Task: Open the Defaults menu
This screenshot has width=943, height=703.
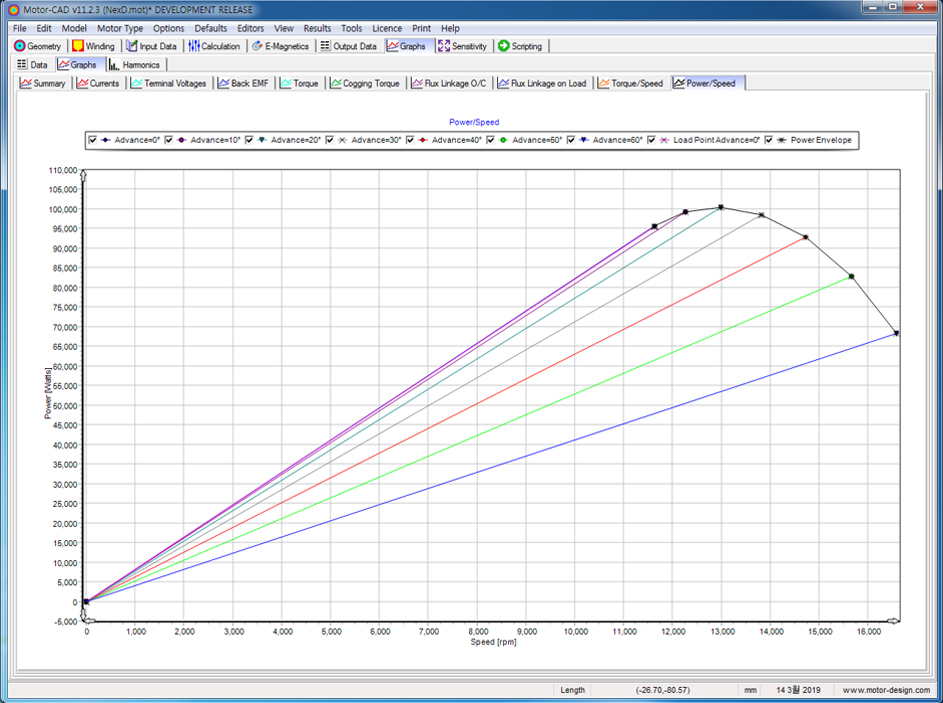Action: [210, 28]
